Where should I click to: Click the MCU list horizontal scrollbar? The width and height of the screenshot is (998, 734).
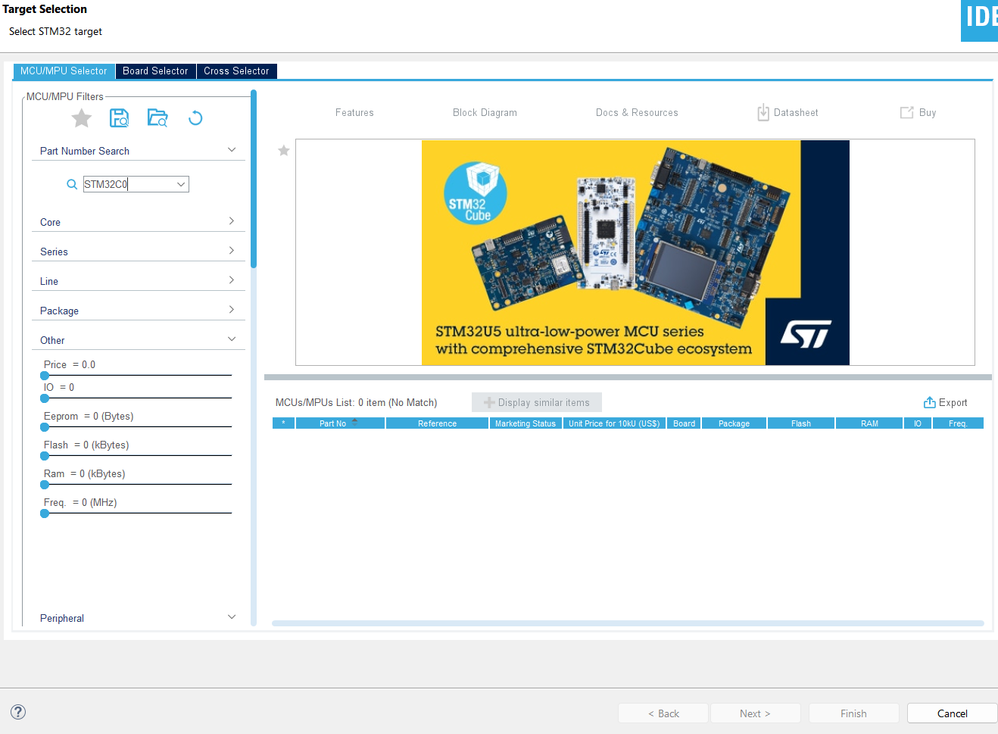click(628, 623)
